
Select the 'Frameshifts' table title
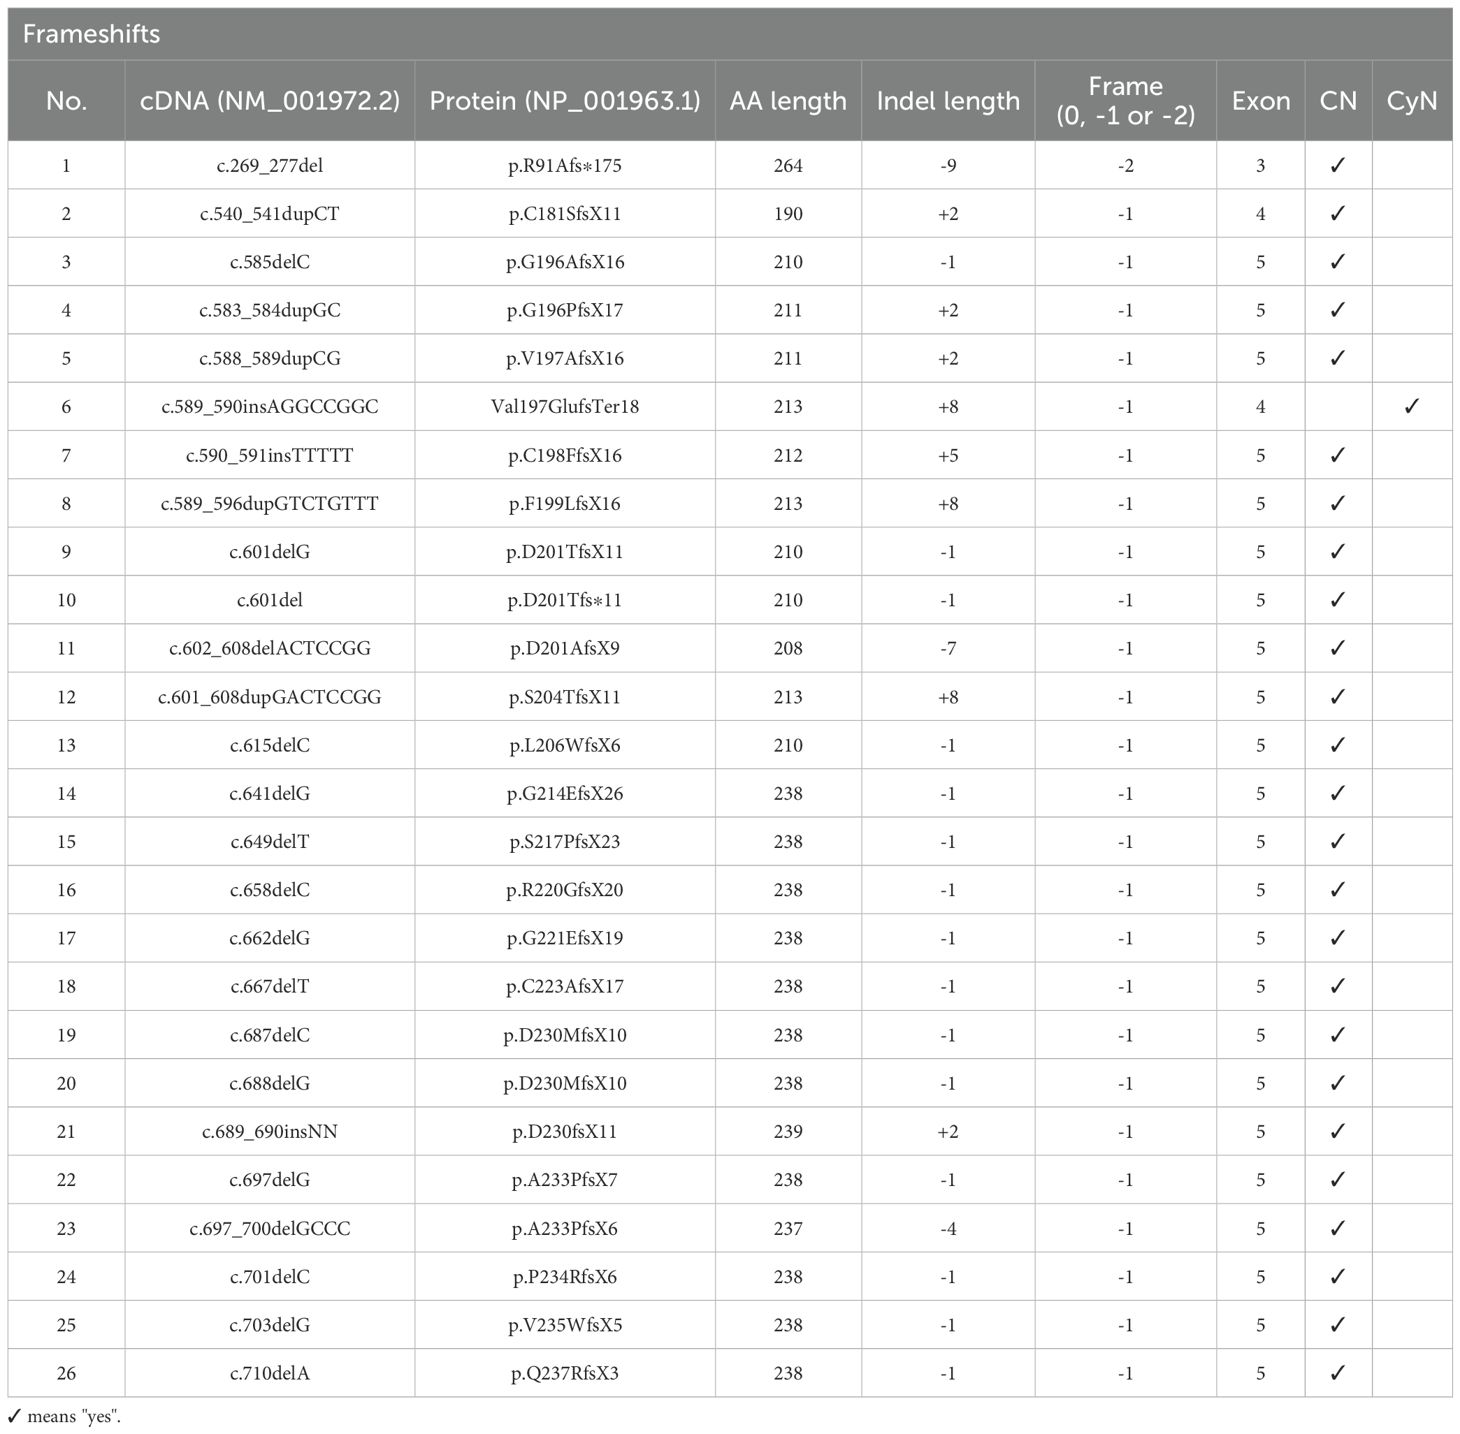[x=91, y=34]
